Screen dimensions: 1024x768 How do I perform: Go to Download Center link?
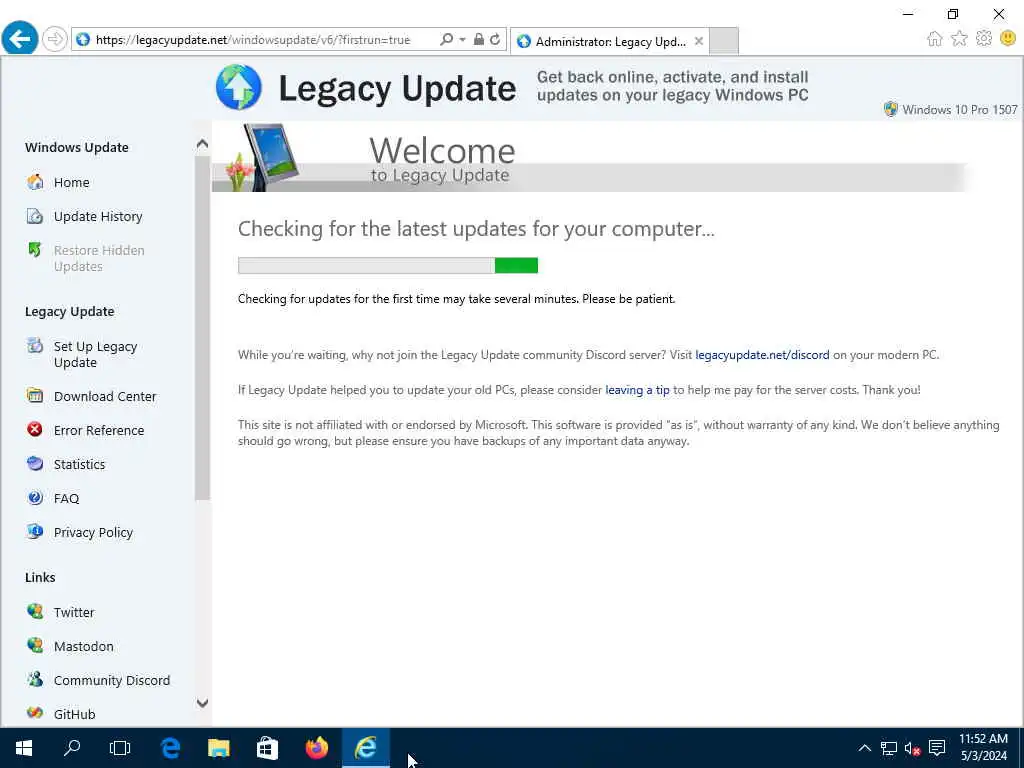(x=105, y=396)
